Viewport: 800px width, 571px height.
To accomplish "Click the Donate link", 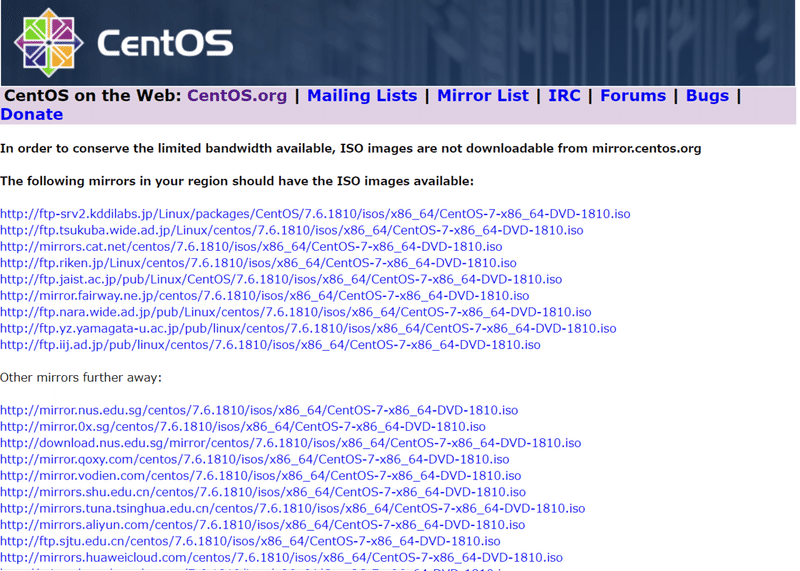I will tap(32, 114).
